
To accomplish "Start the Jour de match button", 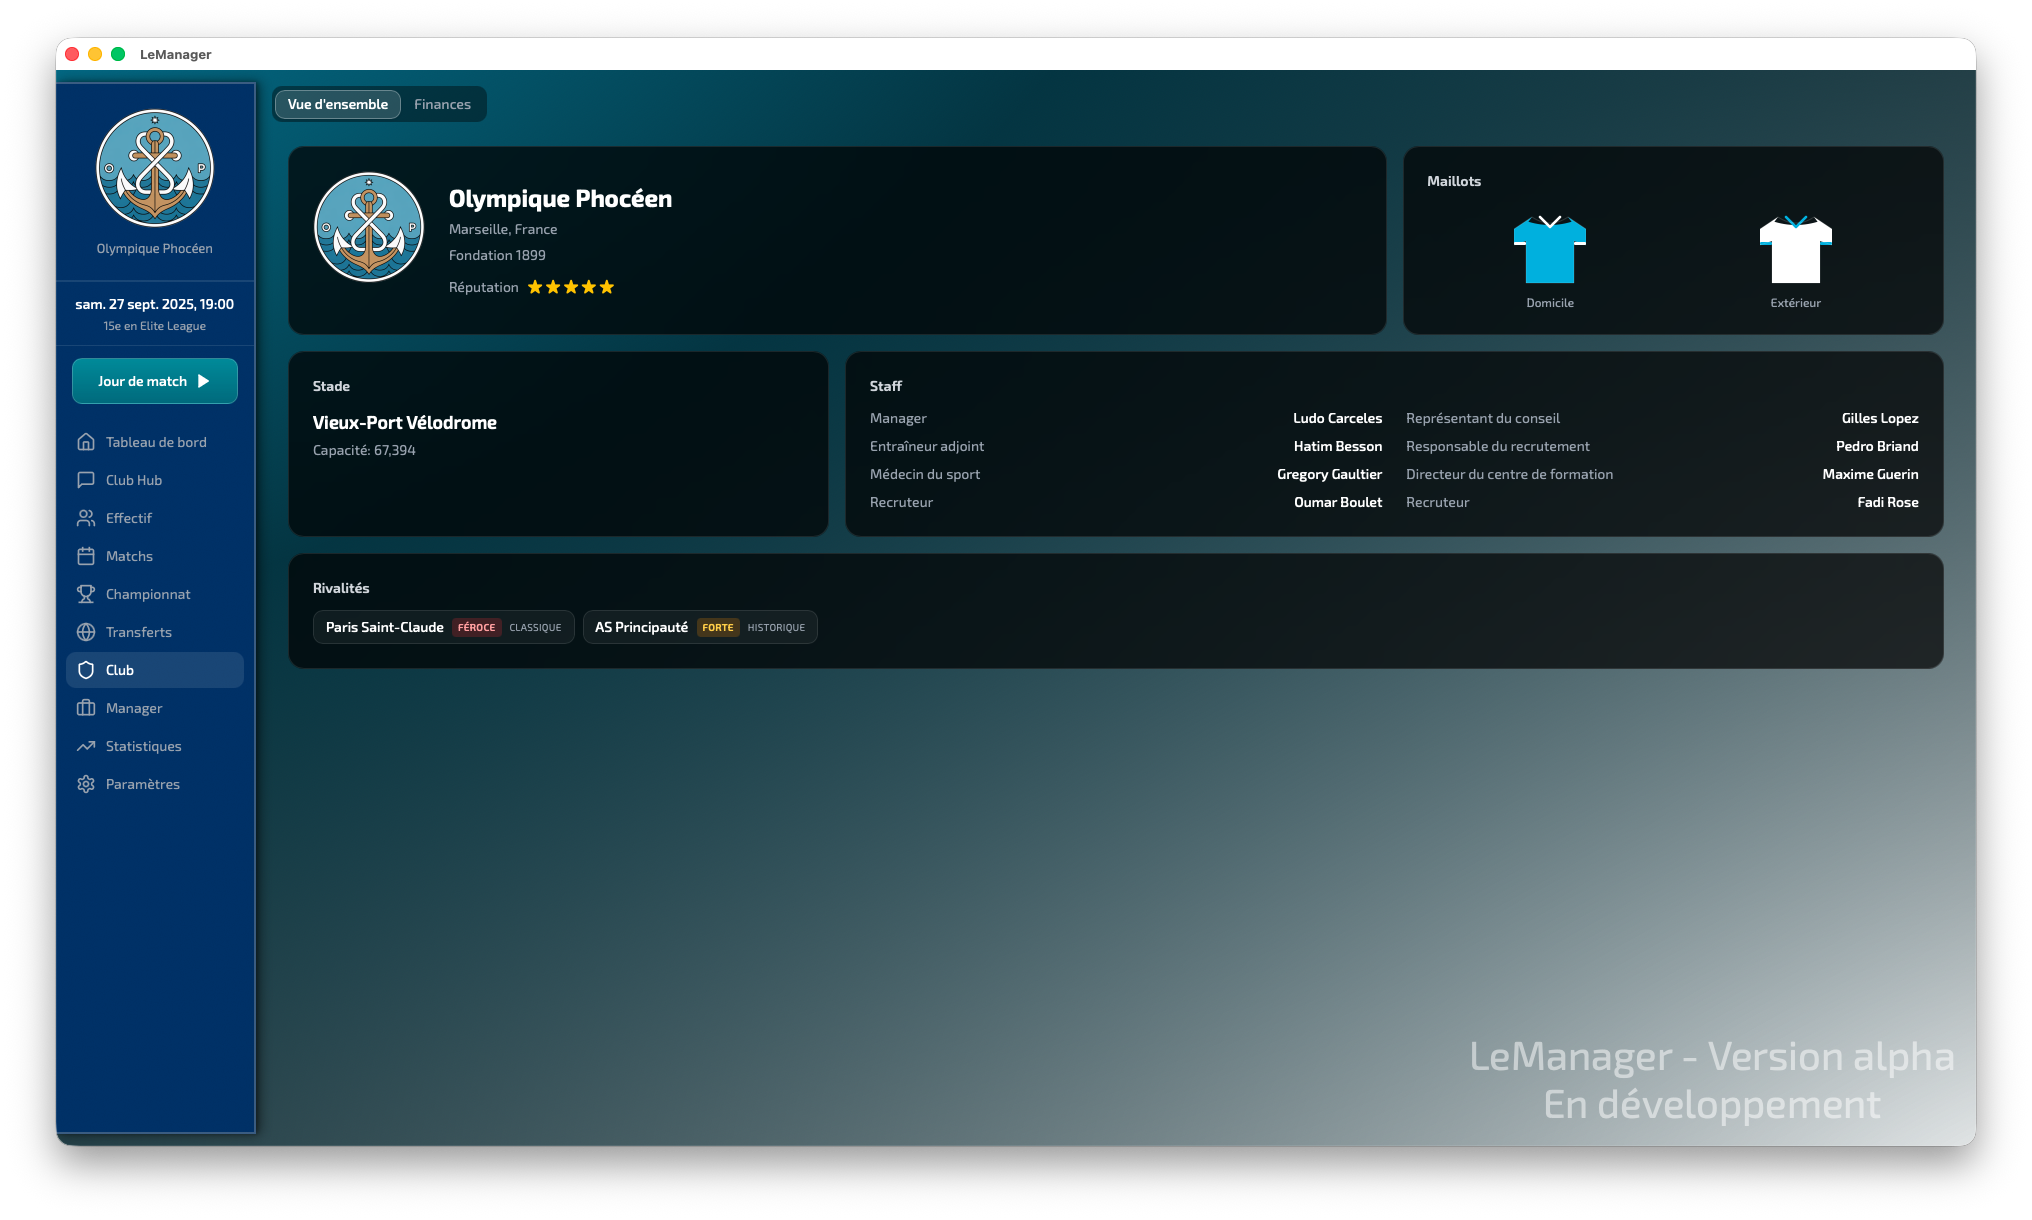I will [155, 381].
